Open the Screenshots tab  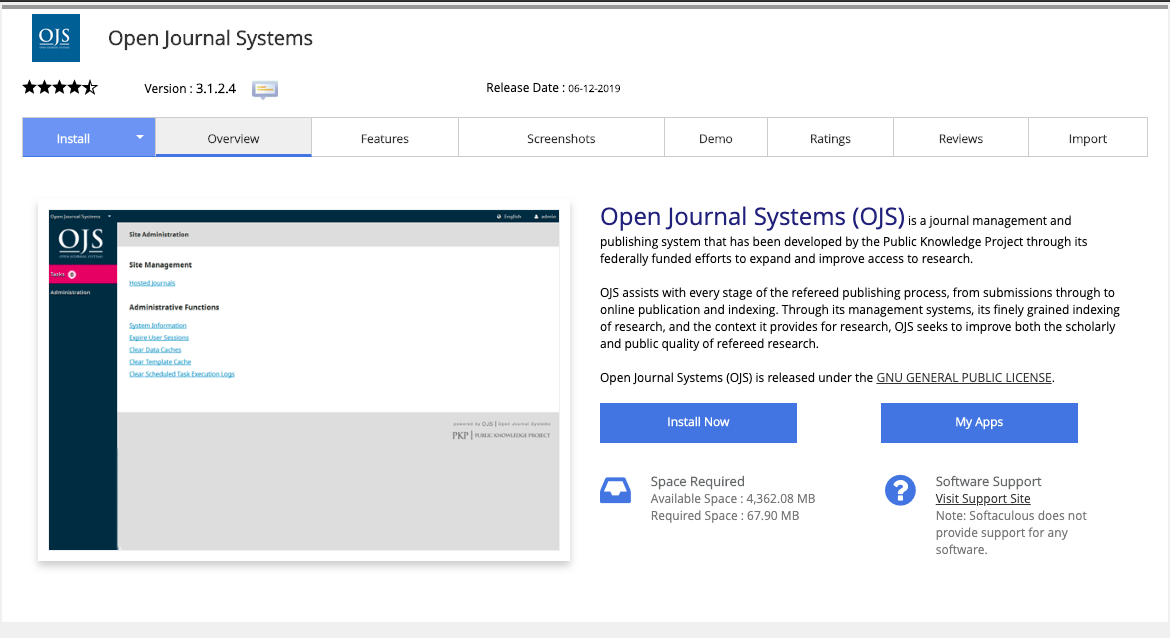click(561, 138)
